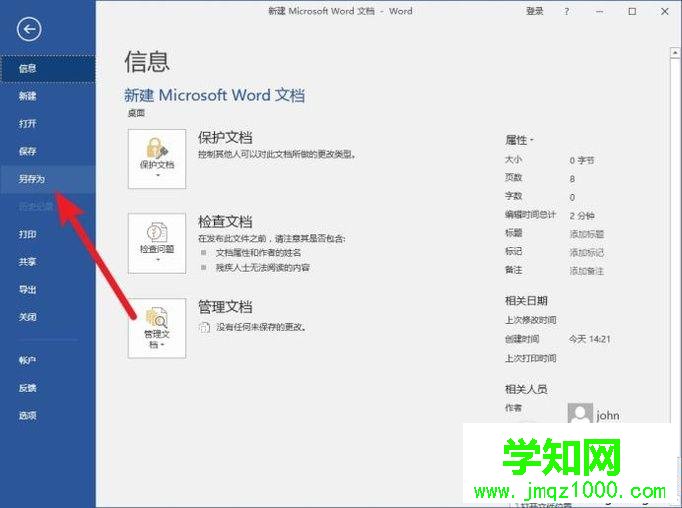Click 添加备注 to add comments
Image resolution: width=682 pixels, height=508 pixels.
587,271
